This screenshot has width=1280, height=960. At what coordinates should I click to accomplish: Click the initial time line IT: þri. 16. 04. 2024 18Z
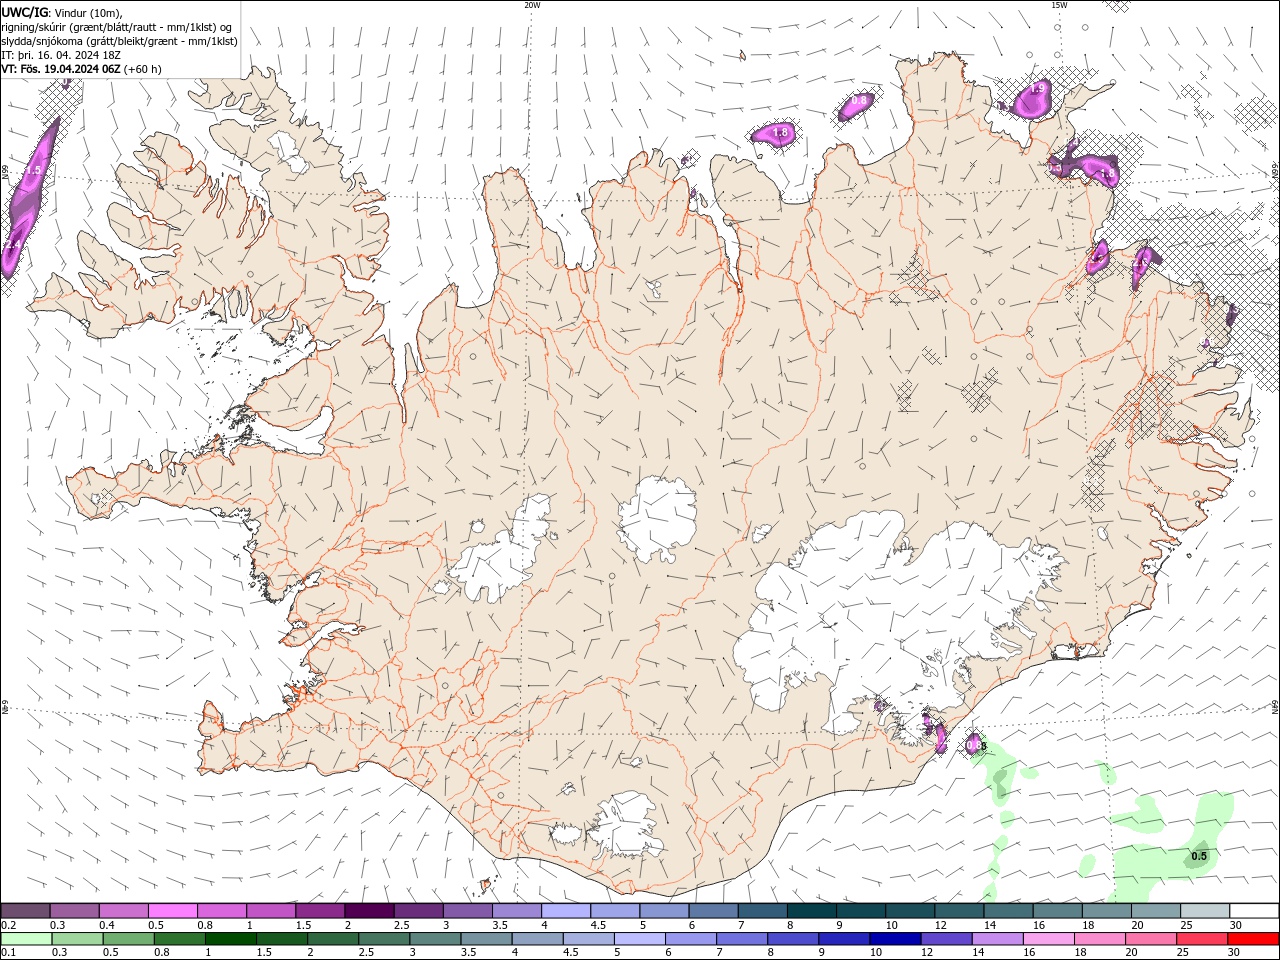point(61,55)
